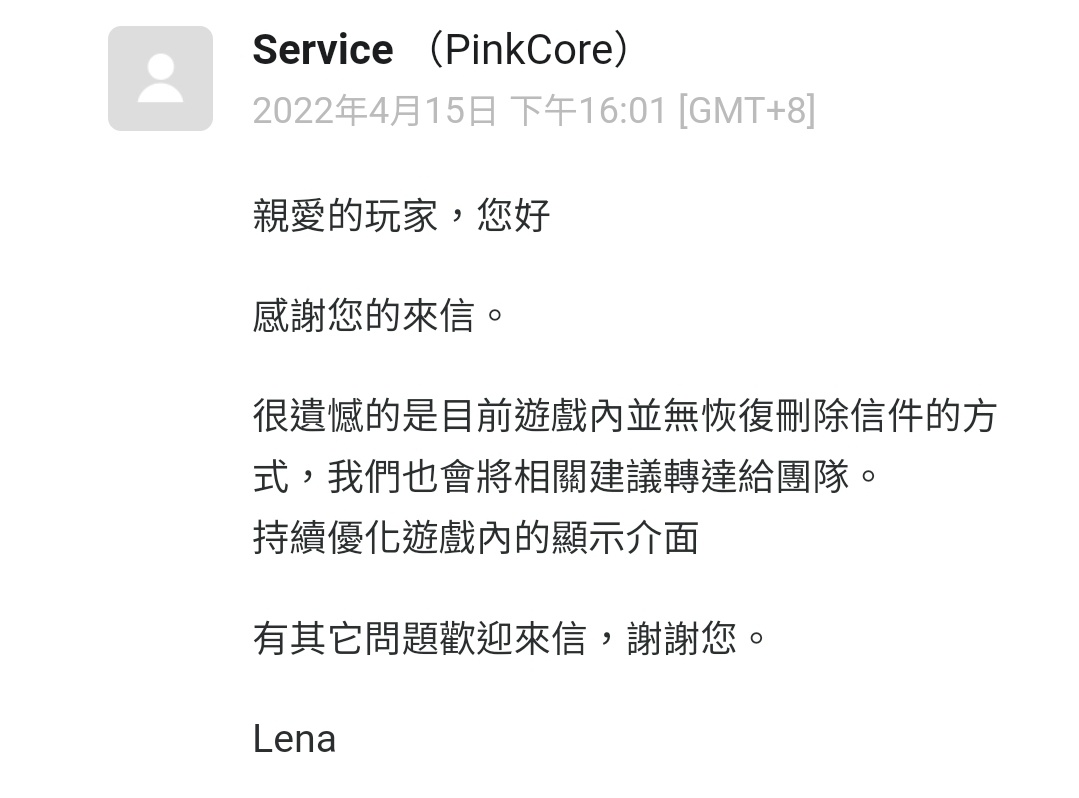
Task: Click the line 持續優化遊戲內的顯示介面
Action: click(x=476, y=537)
